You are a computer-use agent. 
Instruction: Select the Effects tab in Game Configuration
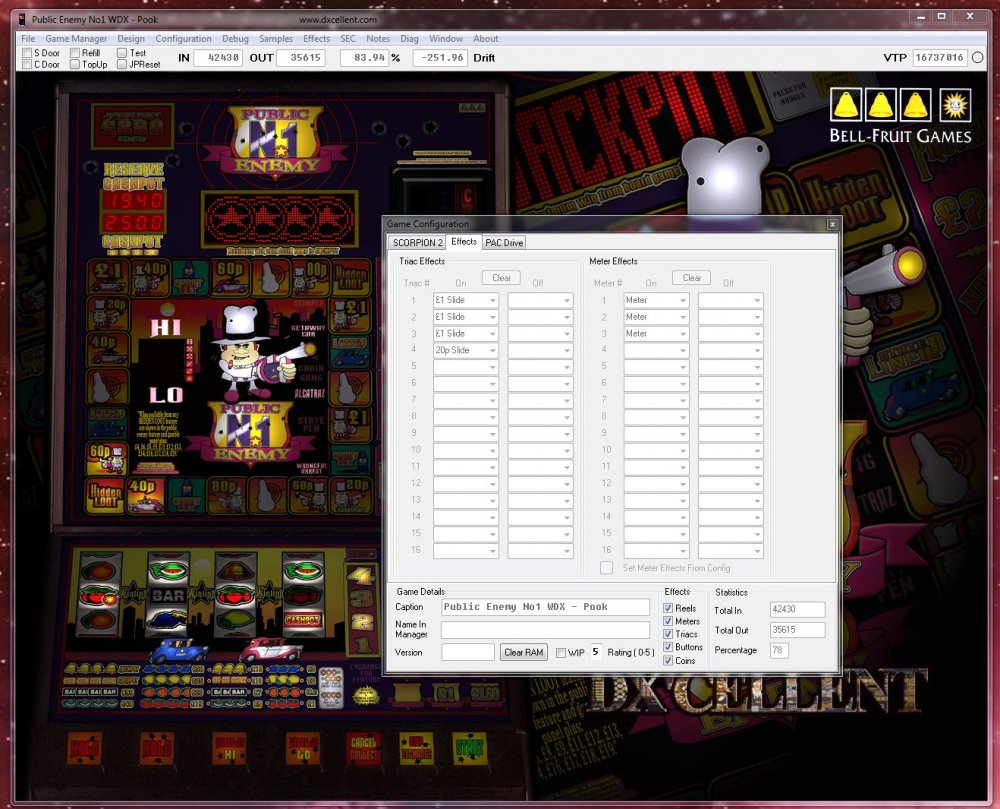[x=464, y=242]
